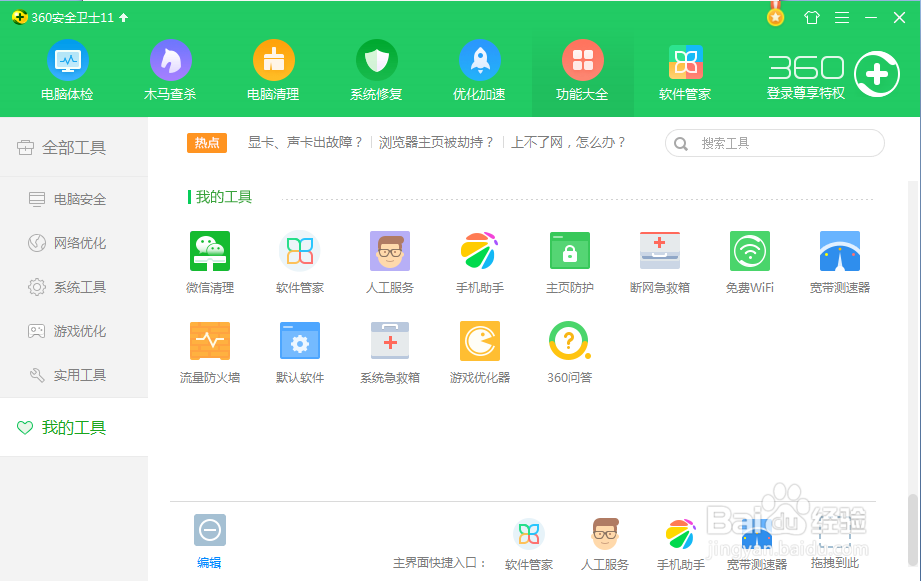Open 手机助手 shortcut in 主界面快捷入口

click(x=680, y=545)
